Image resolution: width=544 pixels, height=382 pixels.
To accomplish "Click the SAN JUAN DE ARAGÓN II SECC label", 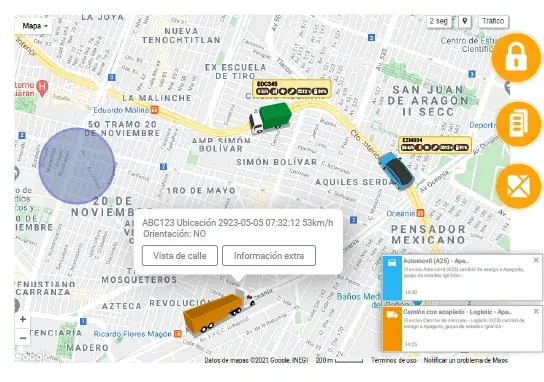I will [428, 101].
